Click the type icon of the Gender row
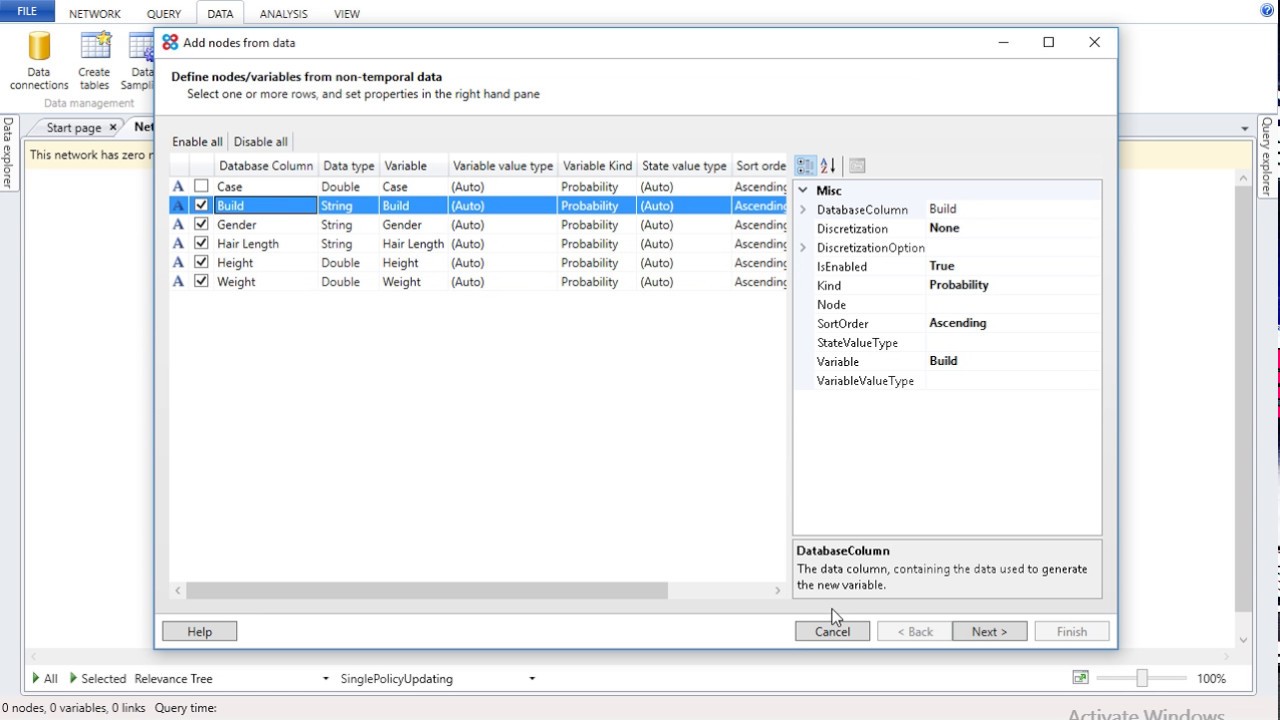The image size is (1280, 720). point(179,225)
